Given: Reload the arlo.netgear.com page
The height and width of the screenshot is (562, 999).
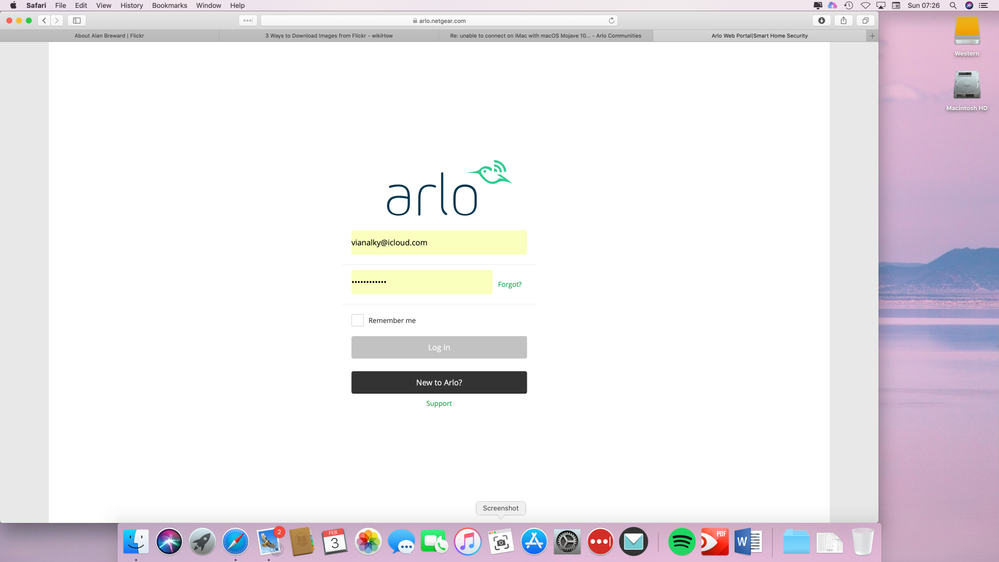Looking at the screenshot, I should pos(612,20).
